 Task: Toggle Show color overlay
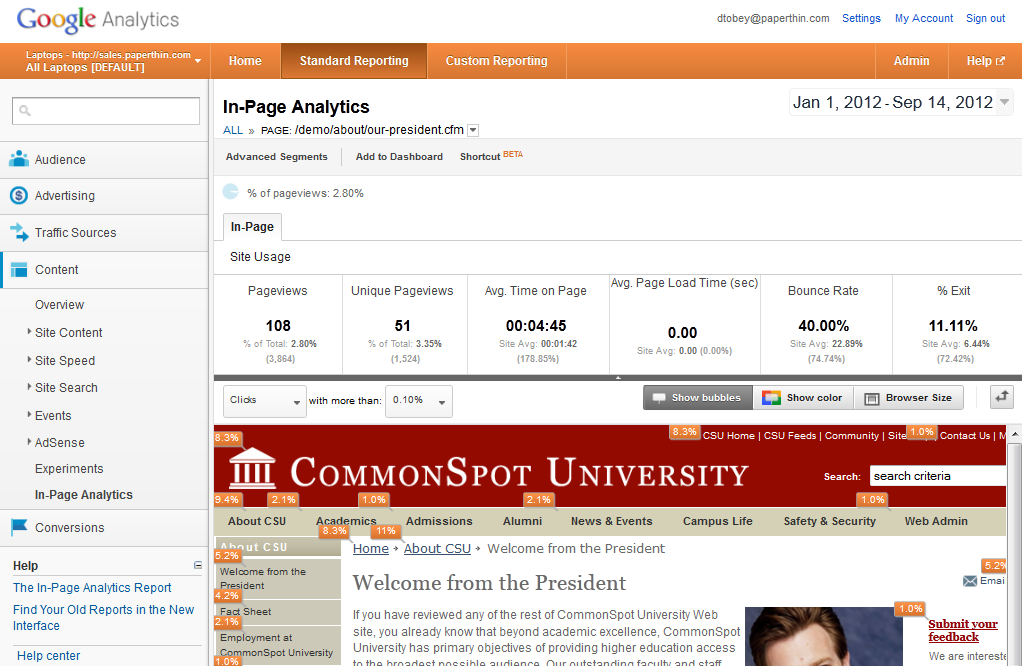tap(803, 398)
